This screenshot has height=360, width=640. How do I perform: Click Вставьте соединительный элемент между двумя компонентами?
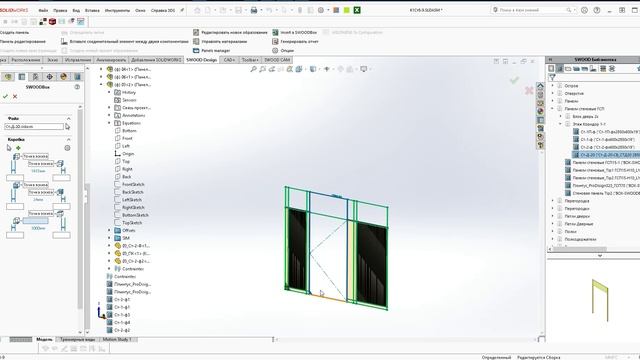(125, 41)
